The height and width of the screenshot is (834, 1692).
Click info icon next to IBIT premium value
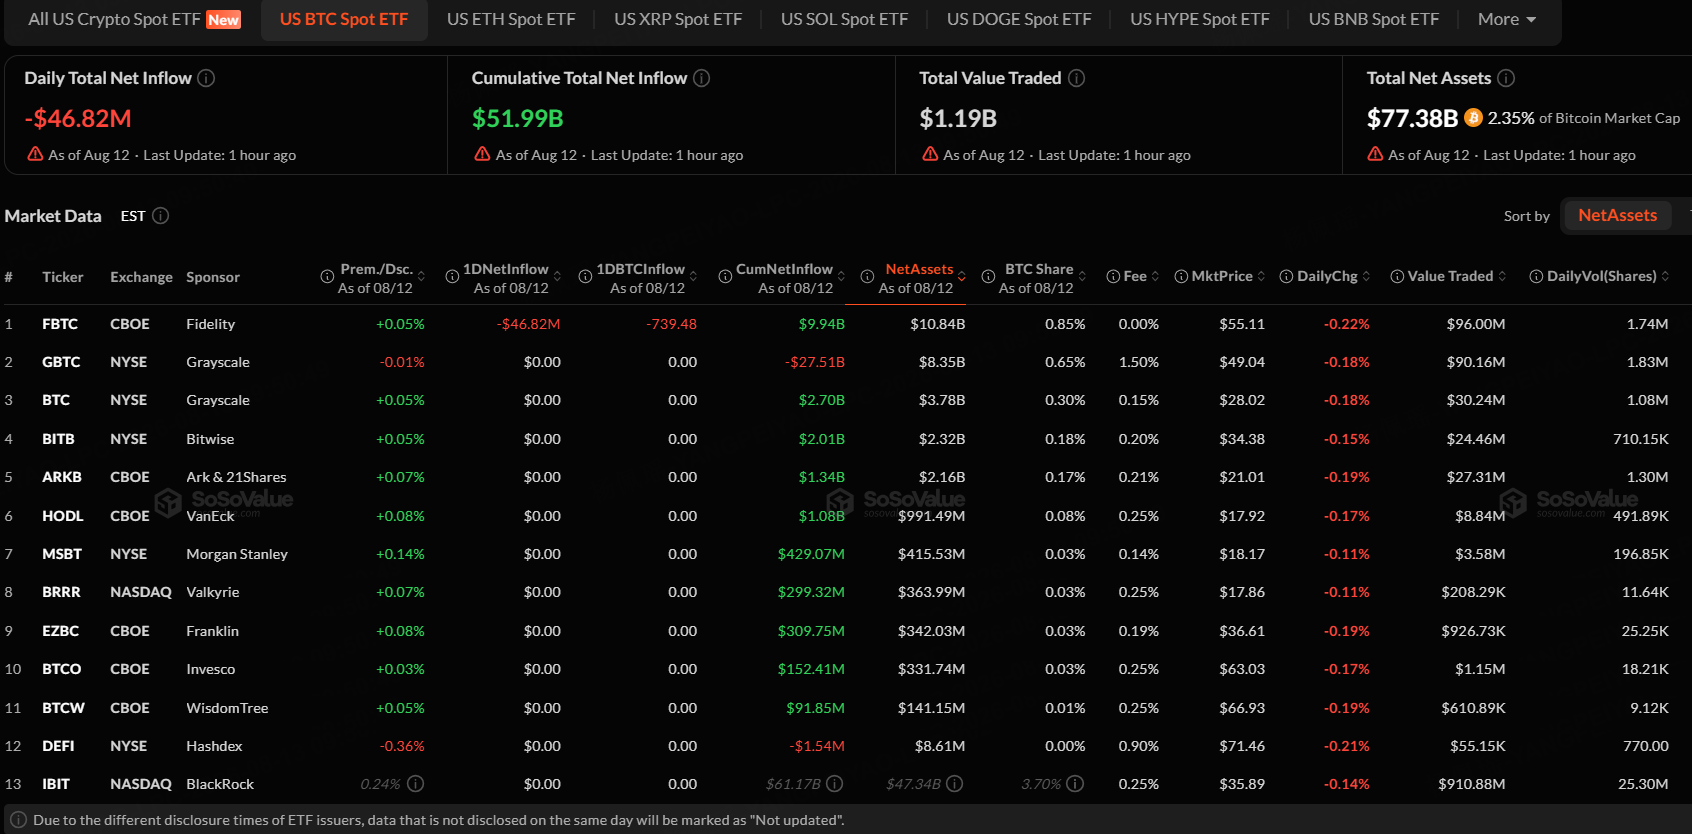pyautogui.click(x=416, y=784)
